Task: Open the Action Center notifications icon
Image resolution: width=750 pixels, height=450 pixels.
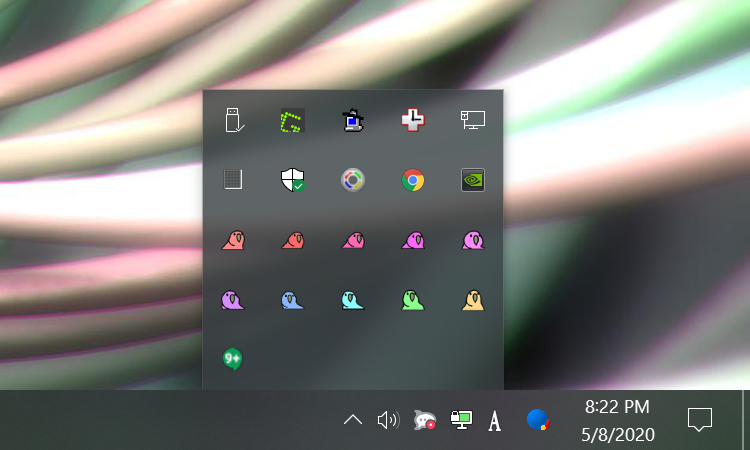Action: click(x=700, y=420)
